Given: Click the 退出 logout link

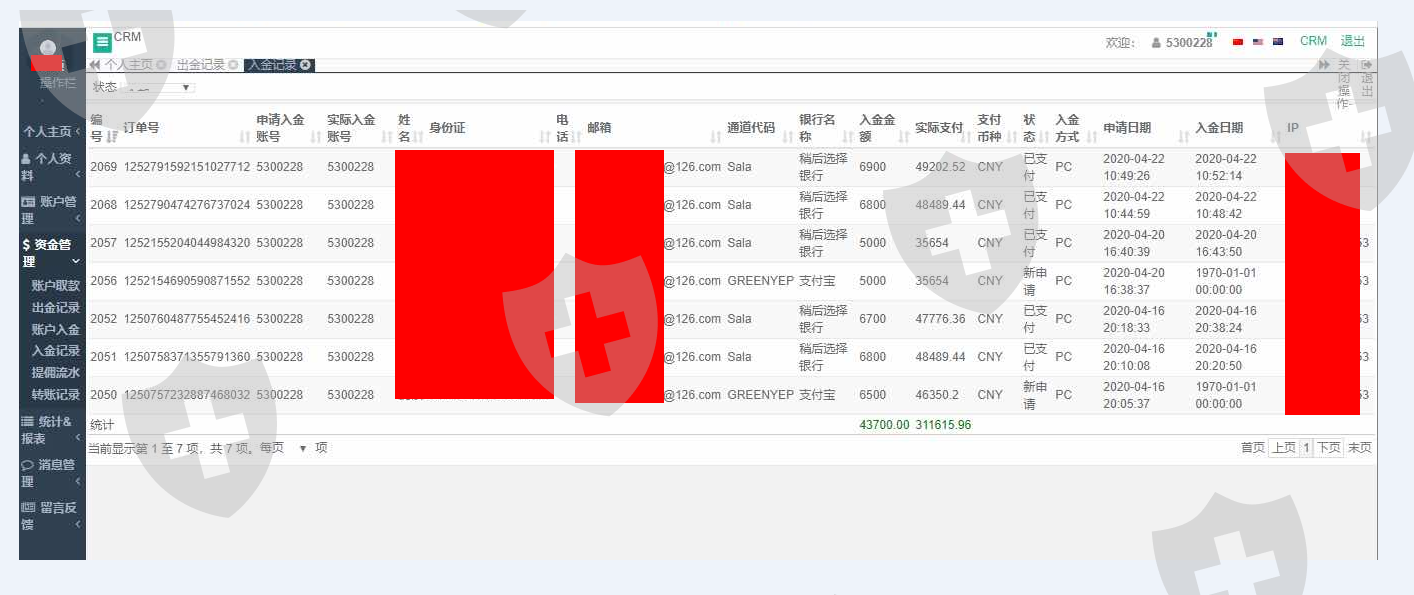Looking at the screenshot, I should point(1353,42).
